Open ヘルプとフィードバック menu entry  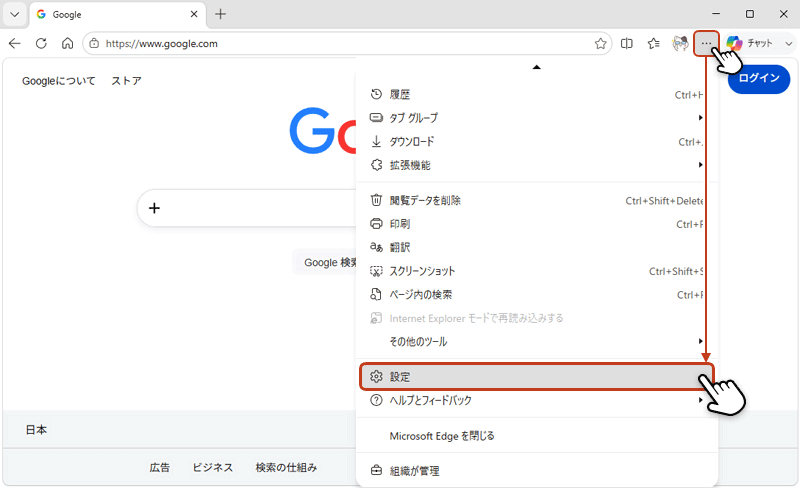(x=537, y=400)
